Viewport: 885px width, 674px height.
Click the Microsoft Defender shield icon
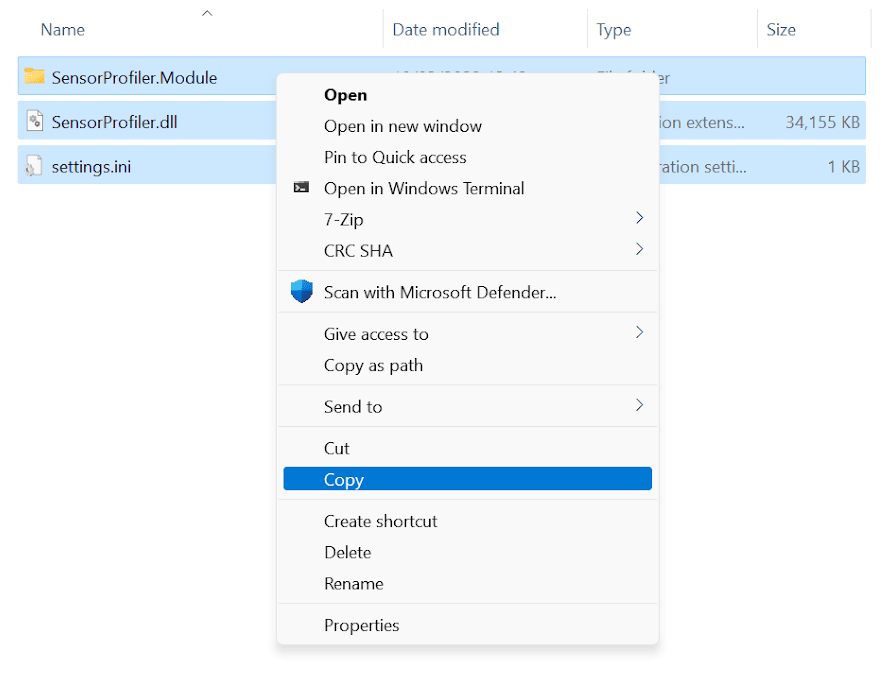click(x=301, y=292)
